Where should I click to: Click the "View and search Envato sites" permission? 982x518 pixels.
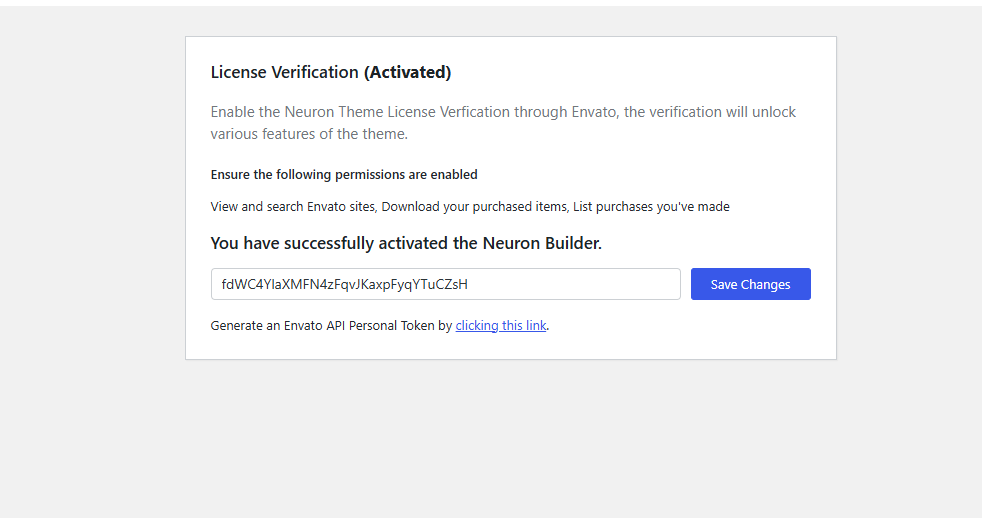[293, 207]
